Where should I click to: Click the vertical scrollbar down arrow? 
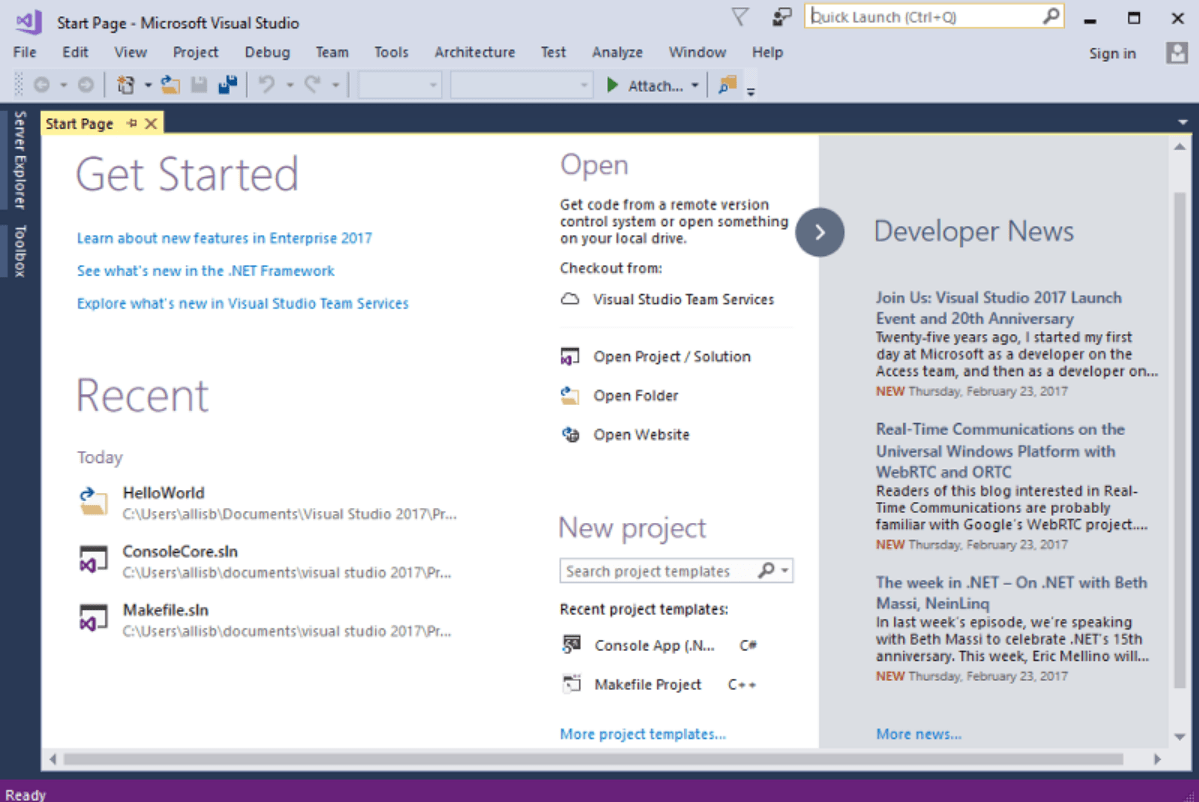pos(1180,736)
